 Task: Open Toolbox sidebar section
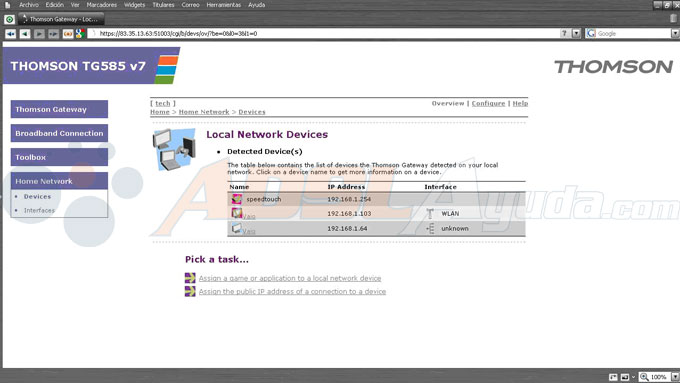pyautogui.click(x=59, y=157)
